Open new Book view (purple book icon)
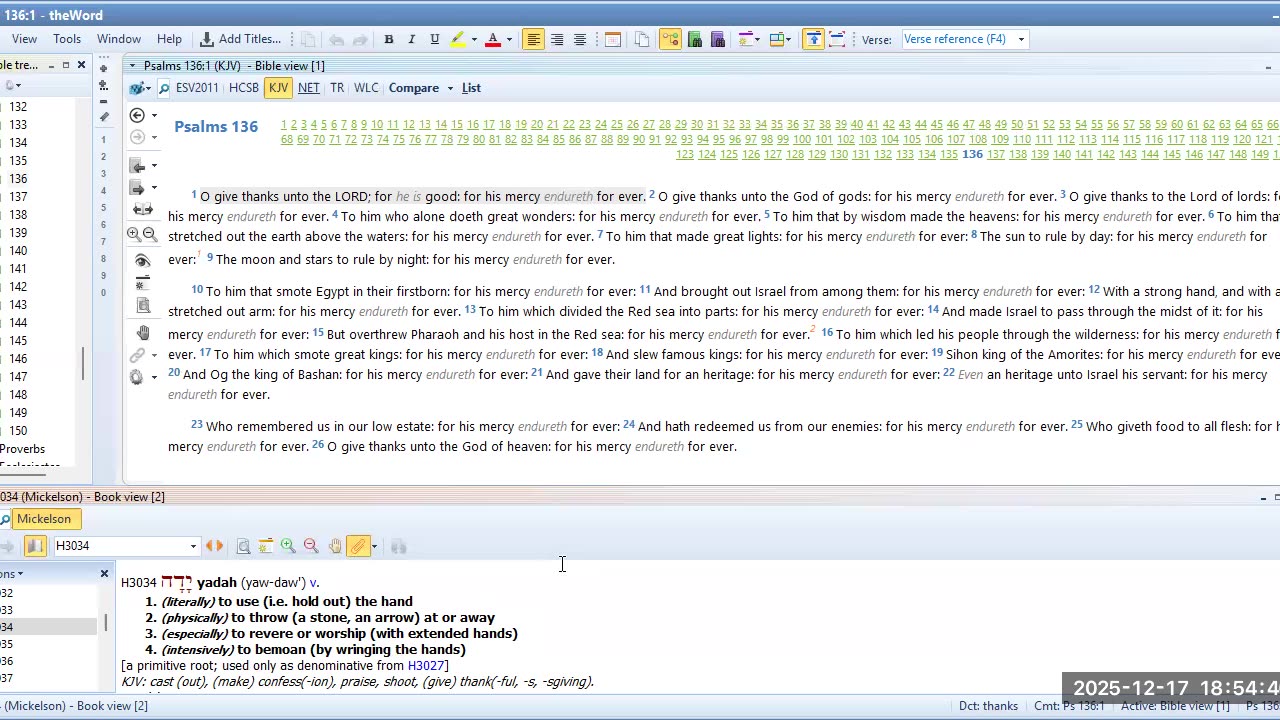Screen dimensions: 1280x720 click(x=718, y=39)
